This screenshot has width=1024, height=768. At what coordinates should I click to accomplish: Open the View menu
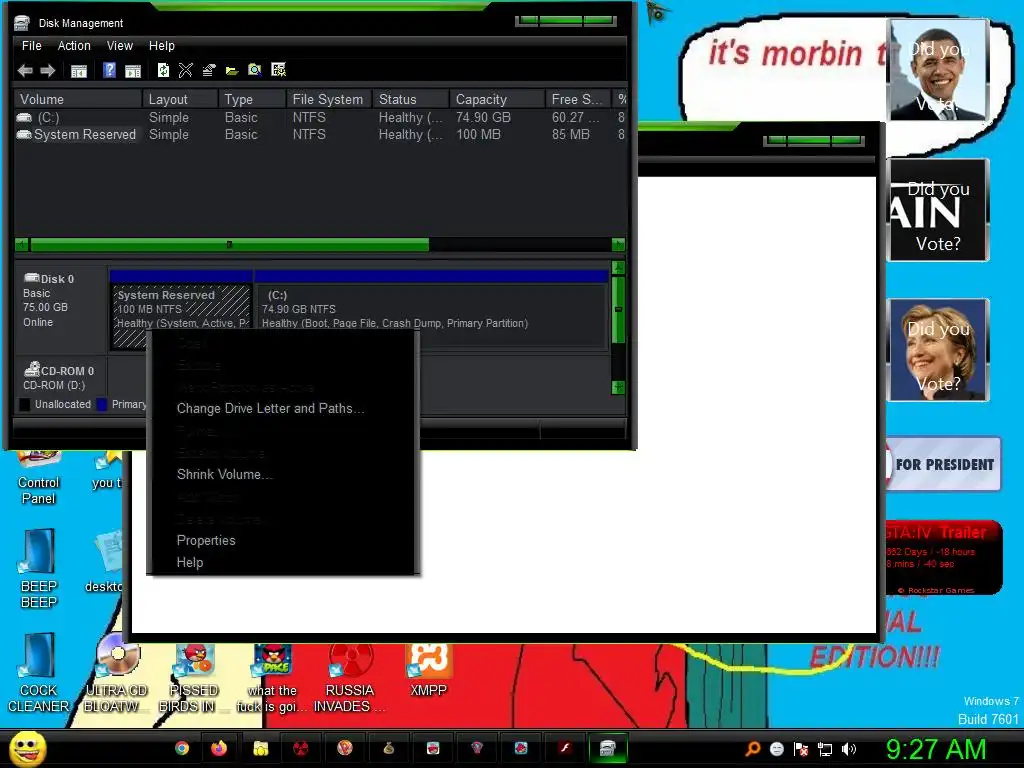(120, 46)
